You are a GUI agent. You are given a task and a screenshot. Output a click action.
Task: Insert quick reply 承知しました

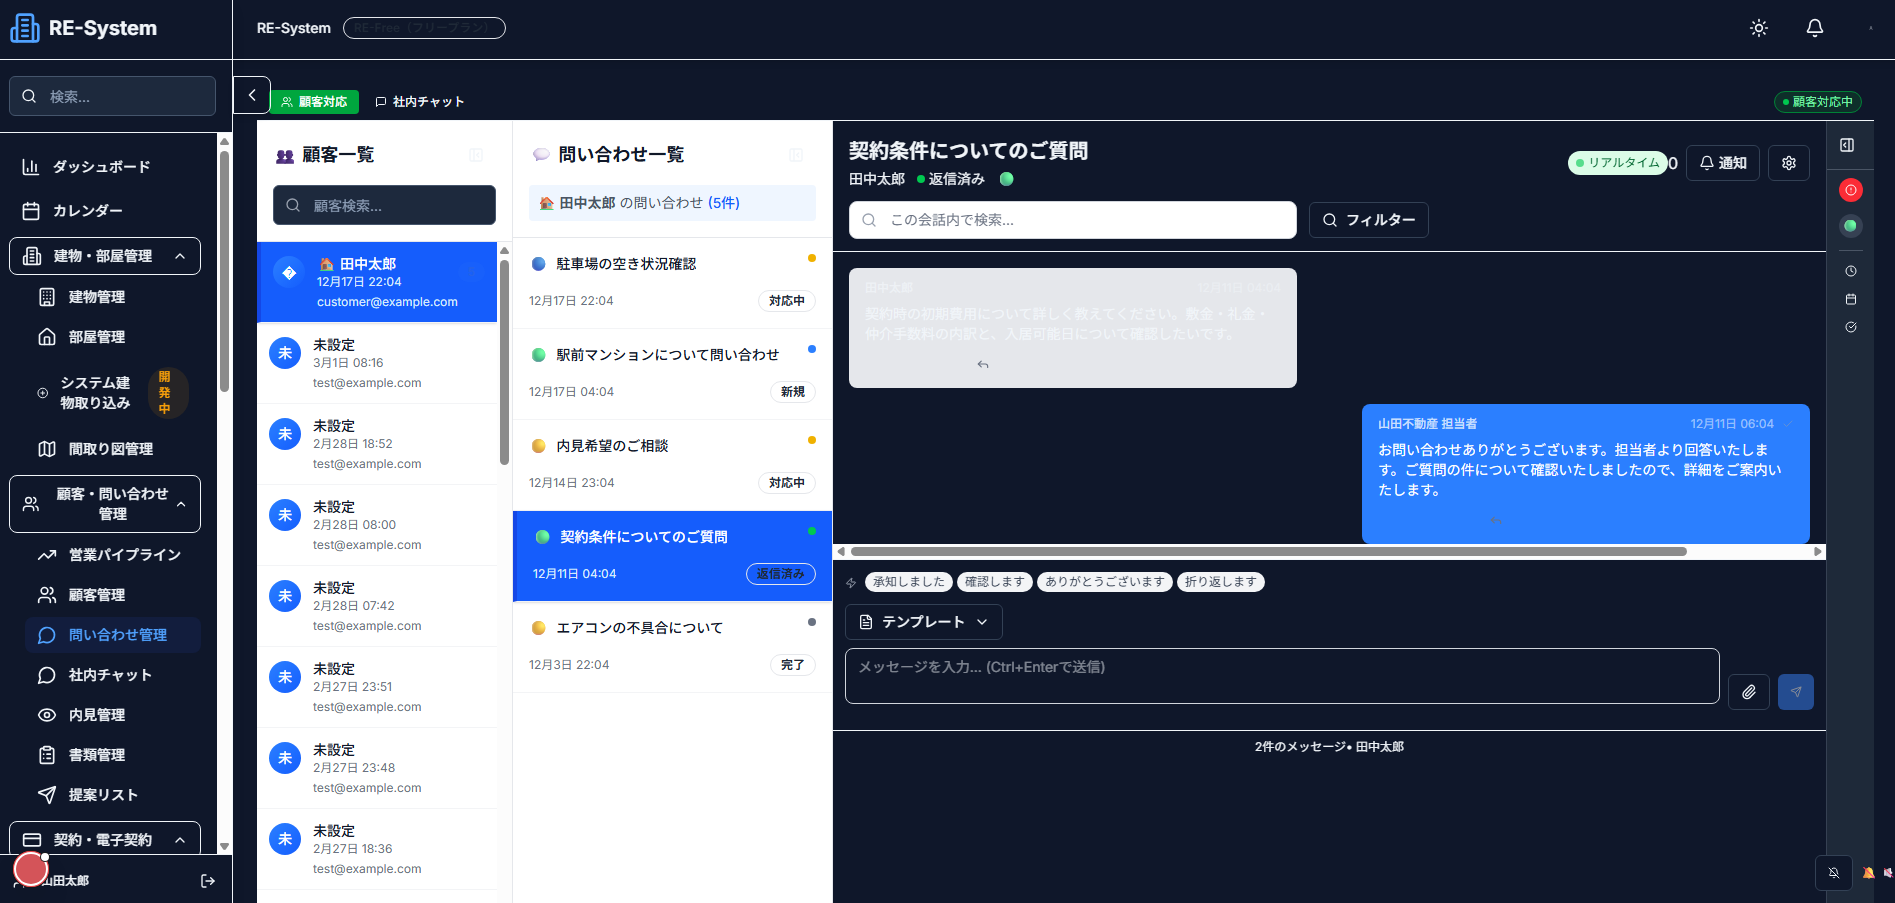tap(909, 582)
